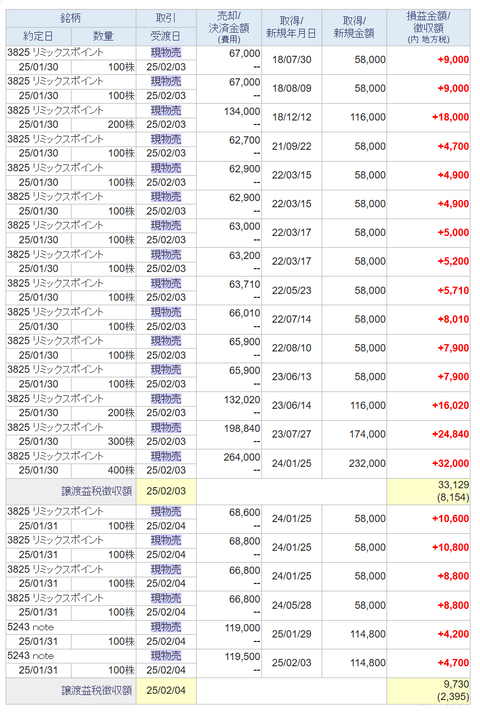Click the 取引 column header
Image resolution: width=480 pixels, height=713 pixels.
(x=166, y=18)
